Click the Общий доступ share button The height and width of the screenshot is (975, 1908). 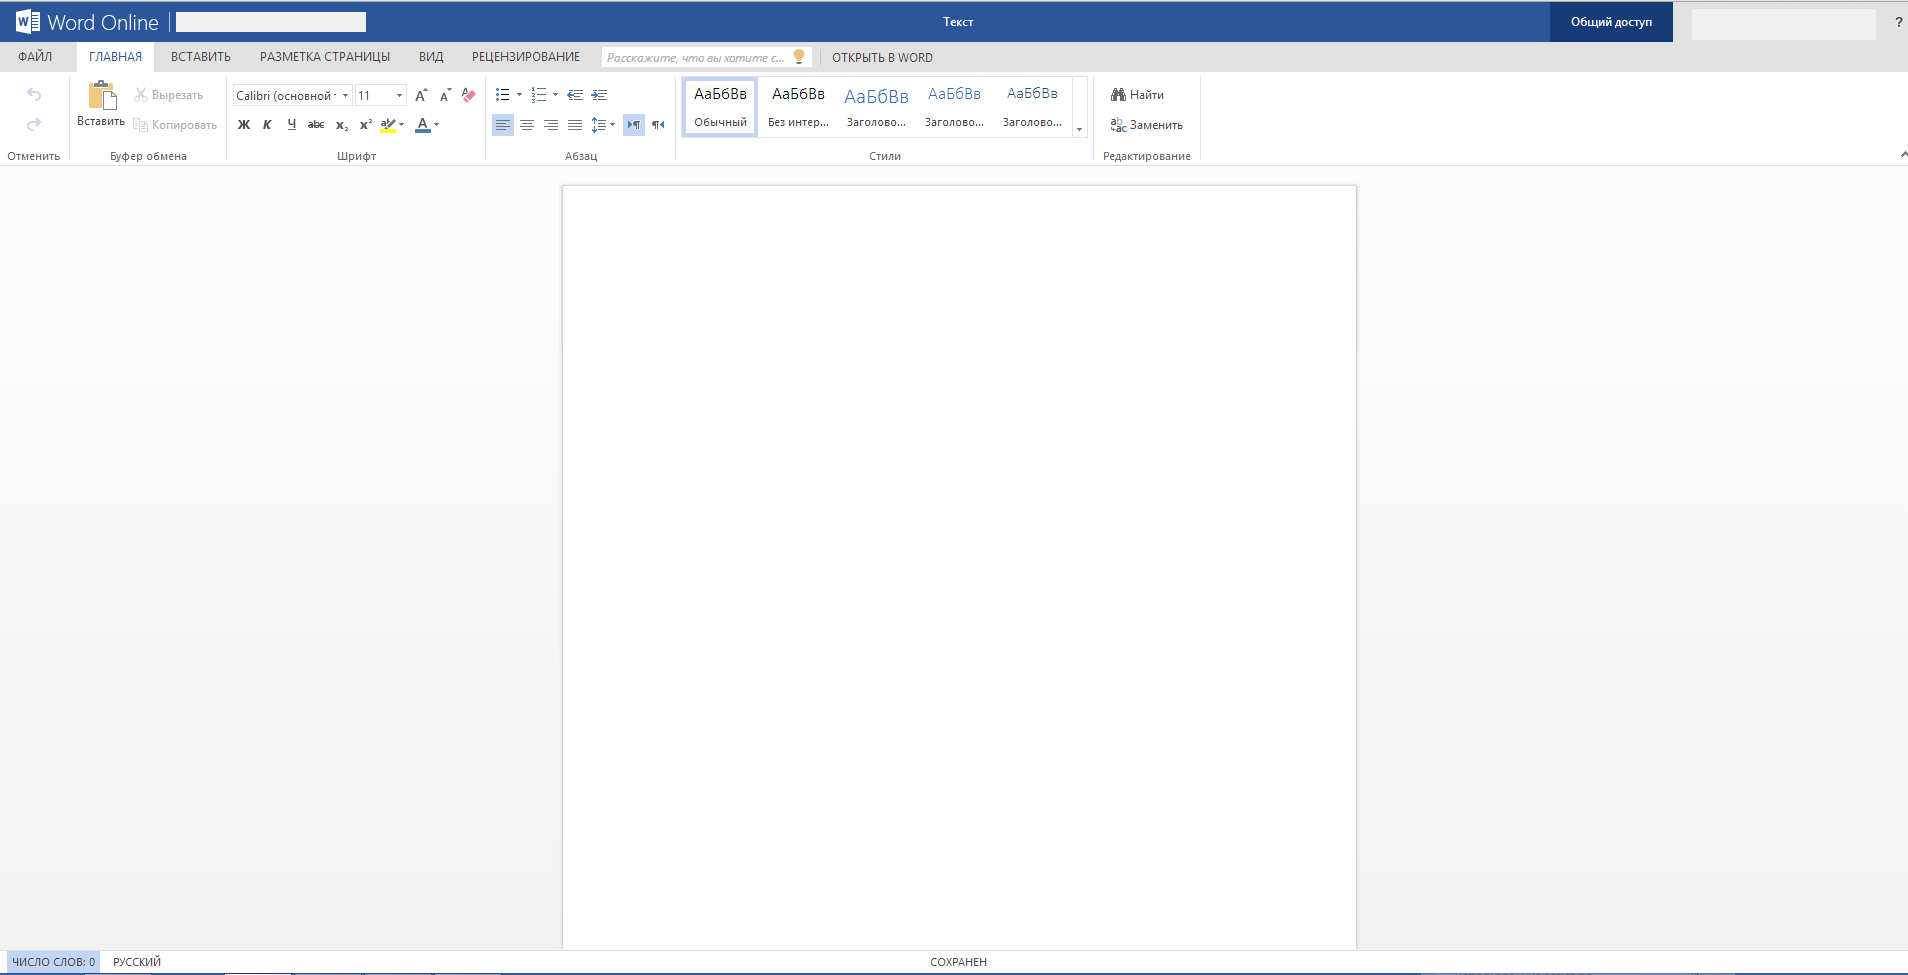click(x=1611, y=21)
